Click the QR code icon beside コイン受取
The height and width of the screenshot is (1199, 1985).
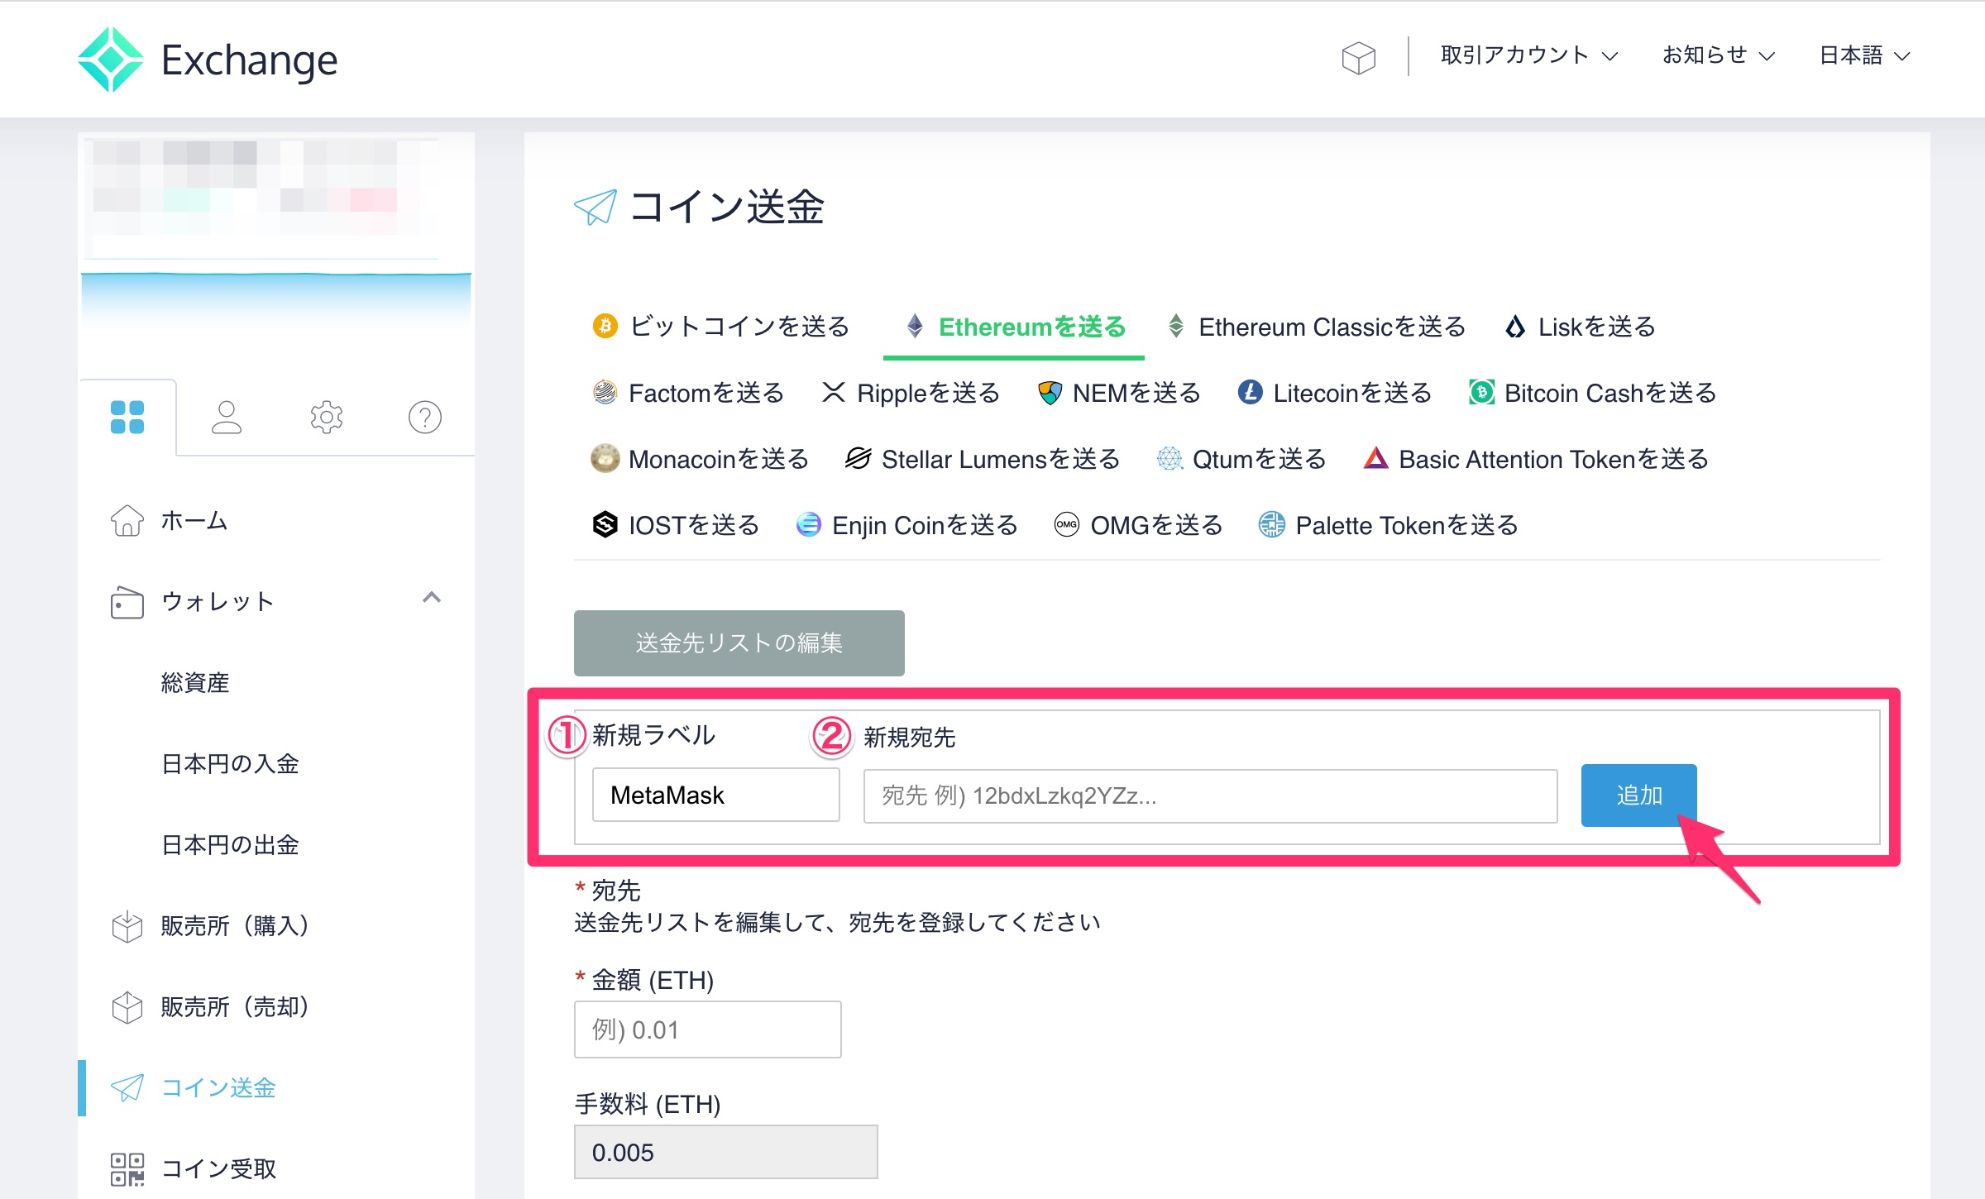coord(127,1169)
